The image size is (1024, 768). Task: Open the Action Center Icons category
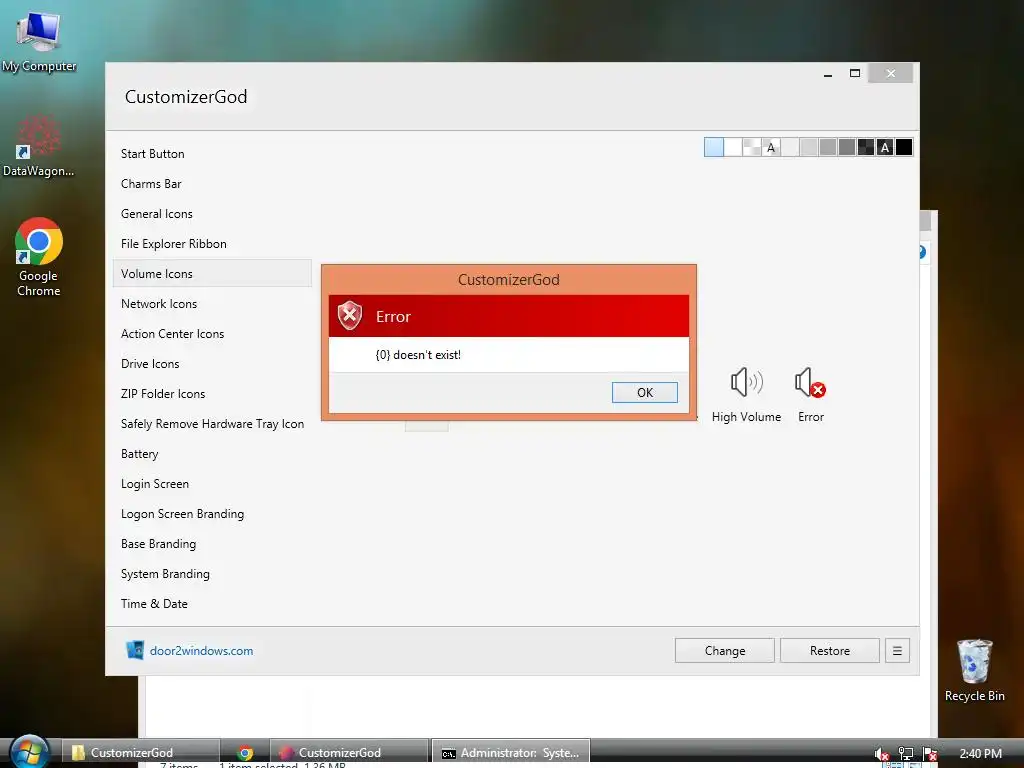tap(172, 334)
